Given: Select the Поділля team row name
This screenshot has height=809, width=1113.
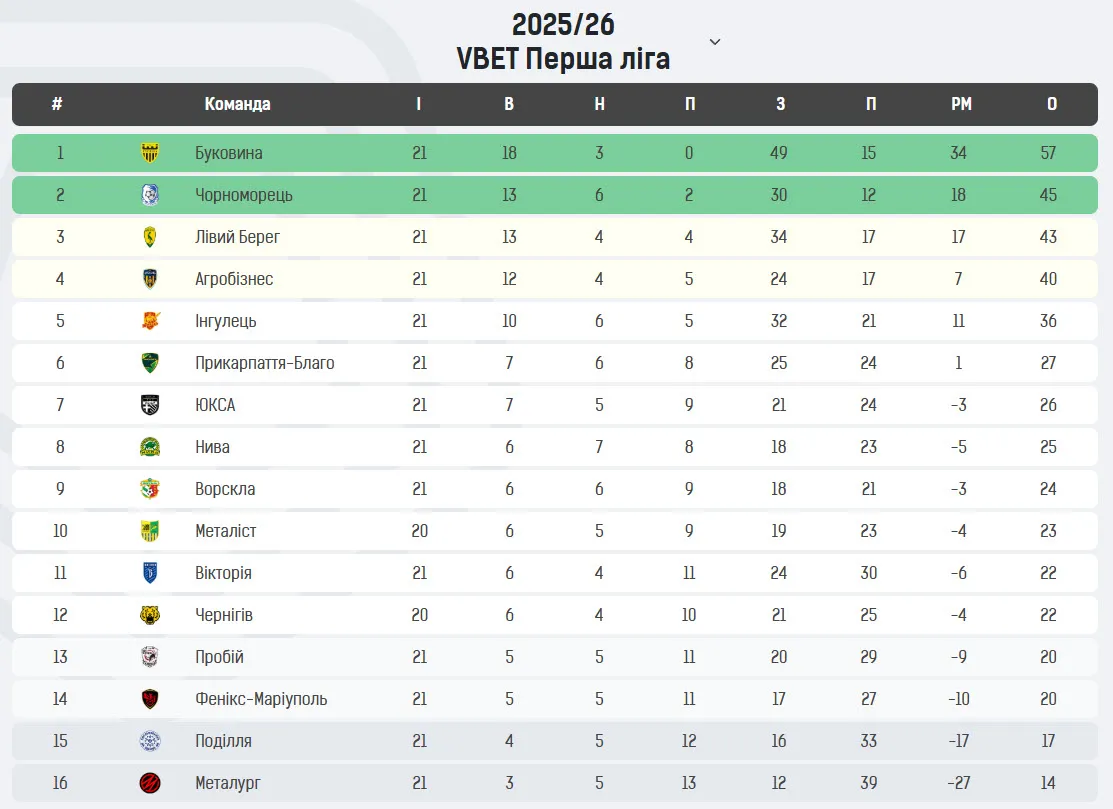Looking at the screenshot, I should (x=223, y=741).
